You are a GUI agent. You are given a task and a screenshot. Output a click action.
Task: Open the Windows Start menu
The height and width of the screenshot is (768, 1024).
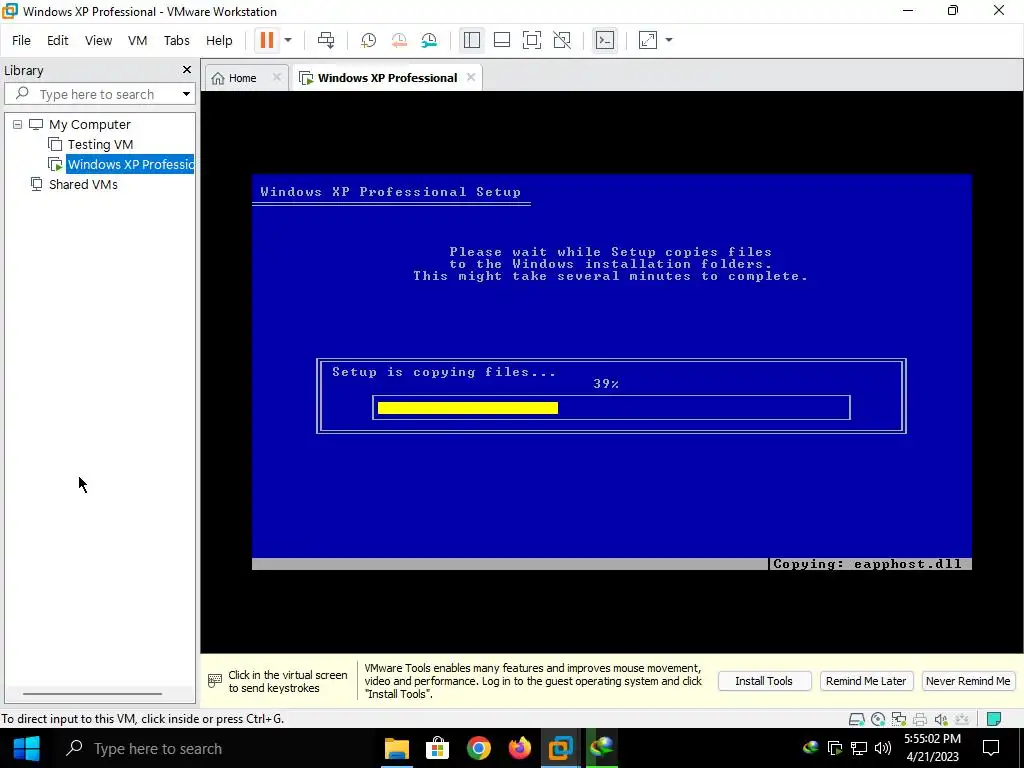pyautogui.click(x=27, y=748)
